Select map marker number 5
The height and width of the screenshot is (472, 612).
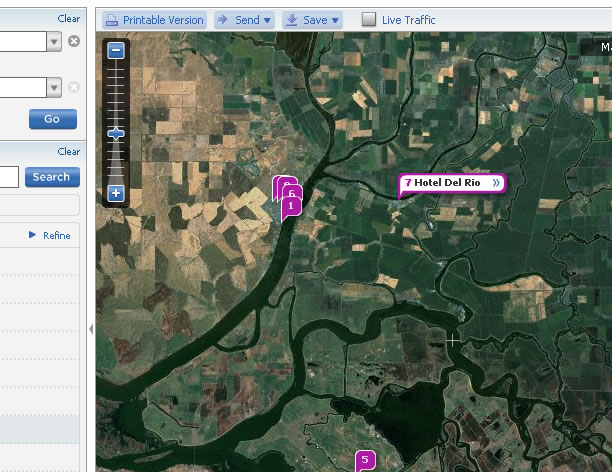[x=365, y=460]
